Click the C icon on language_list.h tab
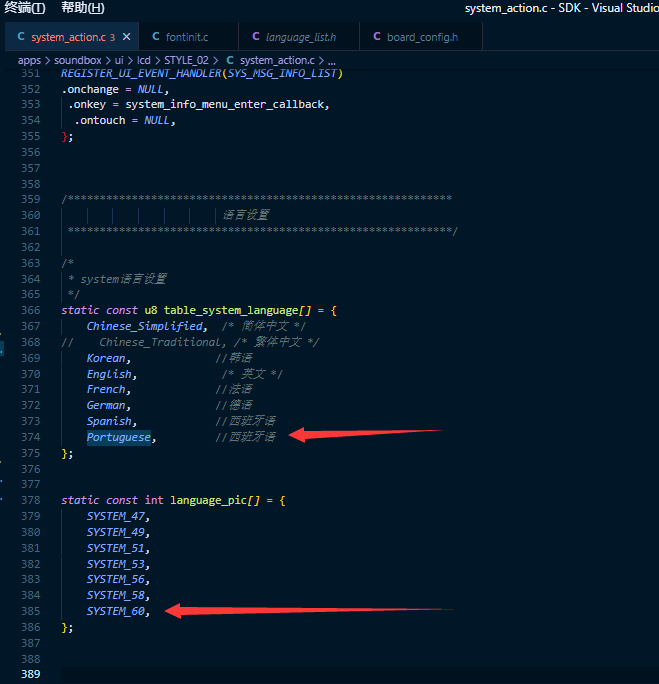Viewport: 659px width, 684px height. [x=256, y=37]
